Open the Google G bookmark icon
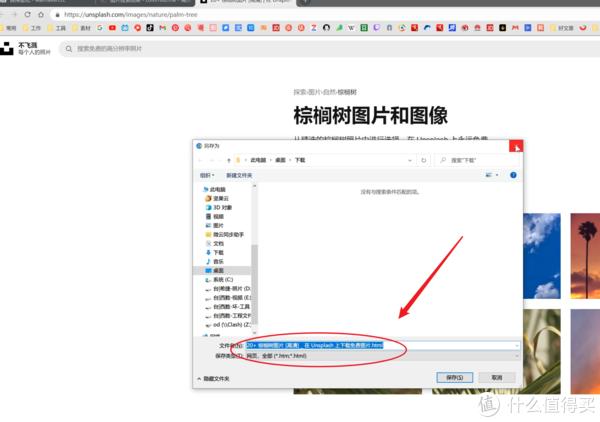This screenshot has height=422, width=600. (x=100, y=28)
